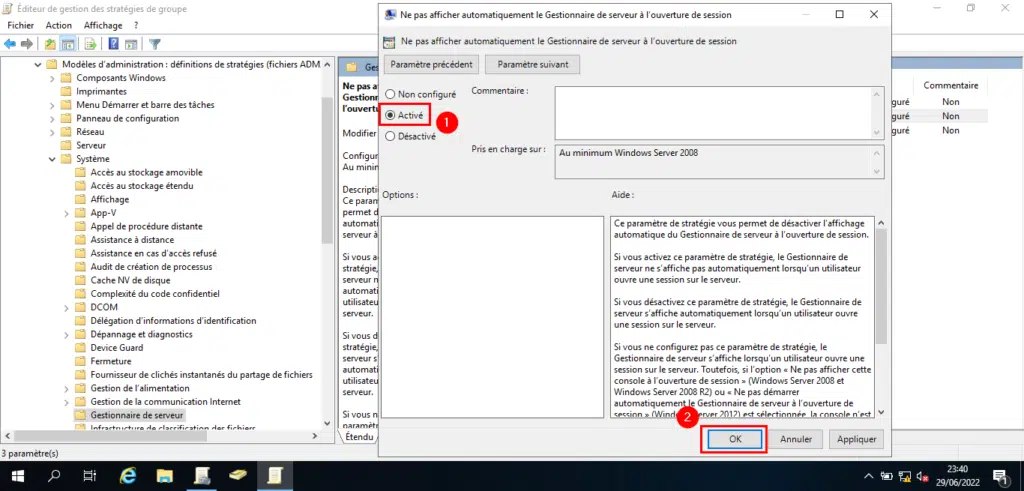Expand 'Dépannage et diagnostics' tree node

pos(67,334)
